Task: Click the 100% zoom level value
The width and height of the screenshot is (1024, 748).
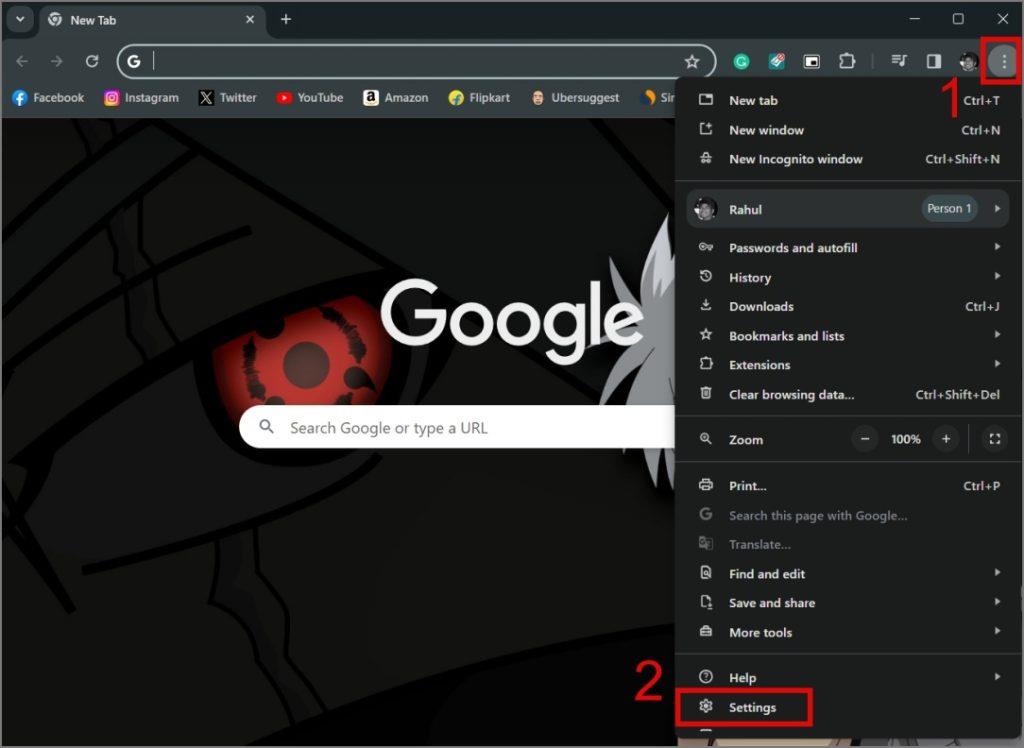Action: click(x=905, y=439)
